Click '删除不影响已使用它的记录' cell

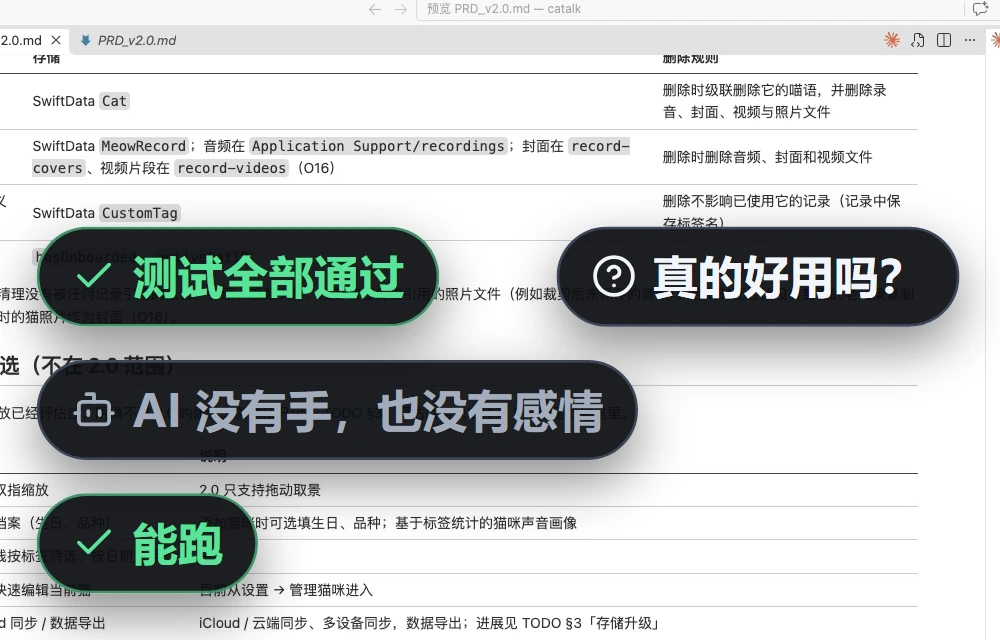click(x=781, y=212)
